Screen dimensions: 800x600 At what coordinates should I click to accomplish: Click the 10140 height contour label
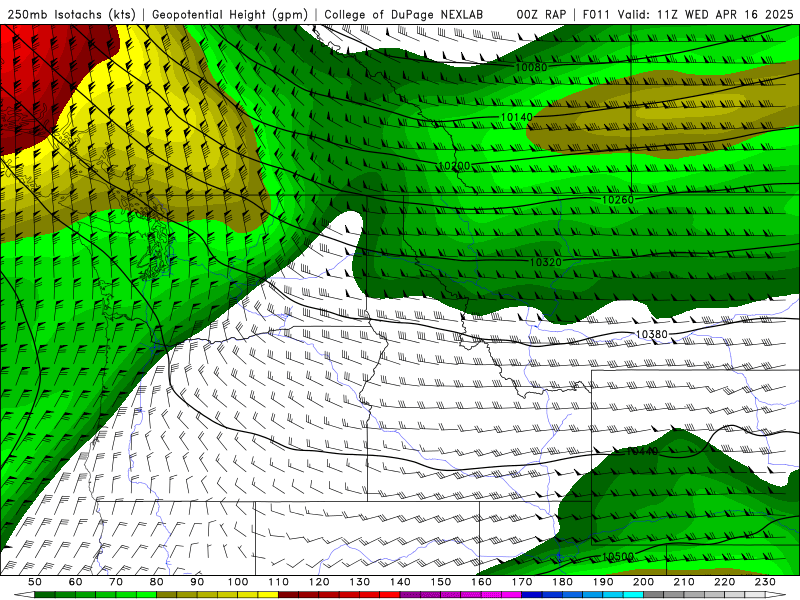516,117
